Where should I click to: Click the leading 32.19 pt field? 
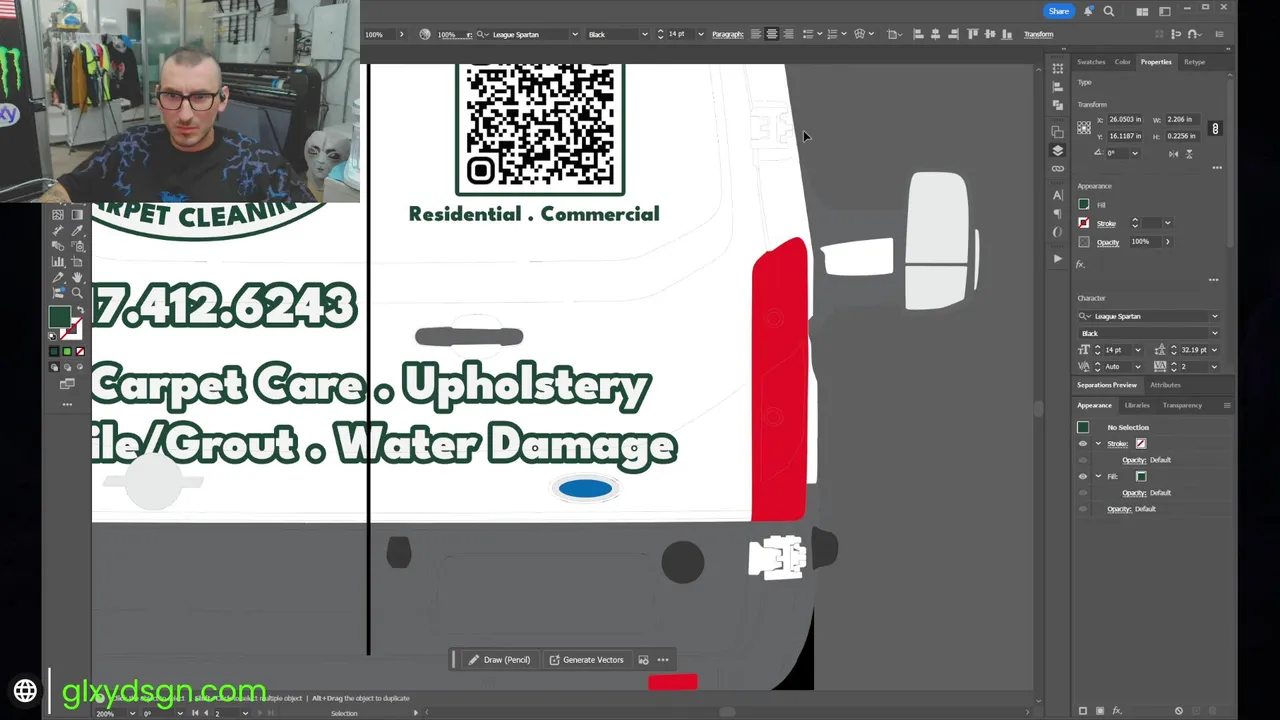point(1194,350)
